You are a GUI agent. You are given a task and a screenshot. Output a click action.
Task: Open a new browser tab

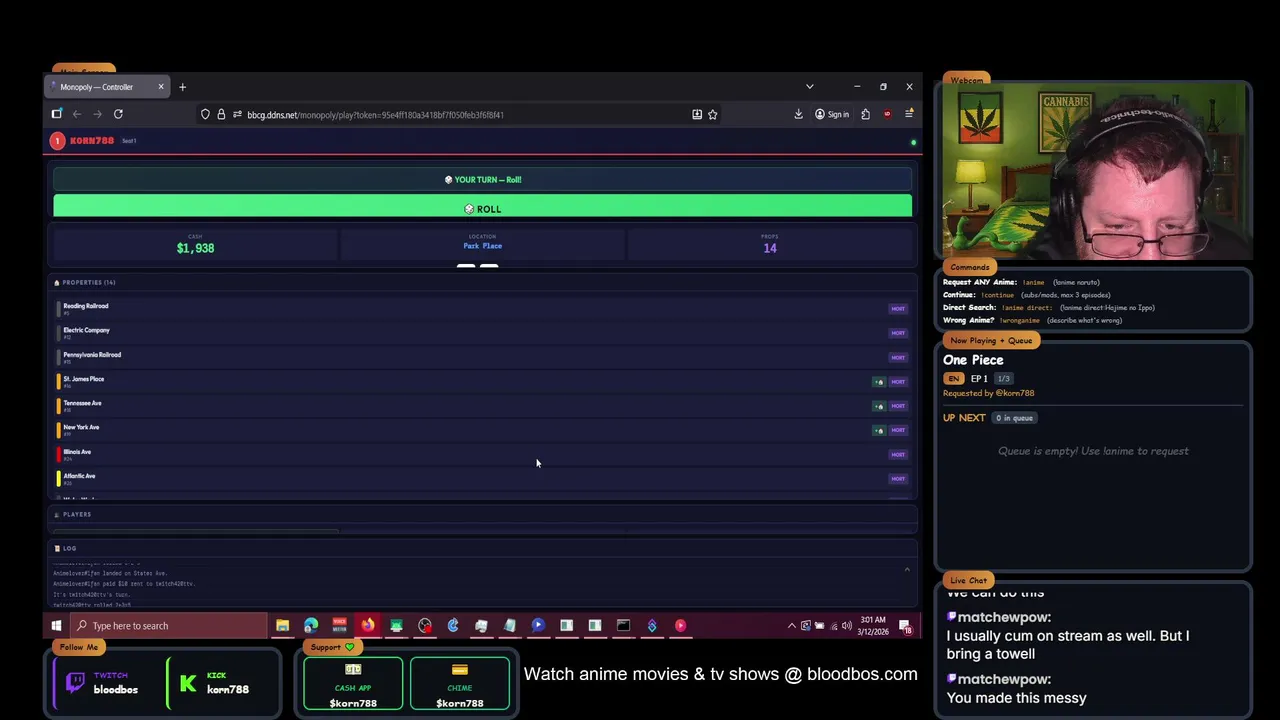point(182,87)
